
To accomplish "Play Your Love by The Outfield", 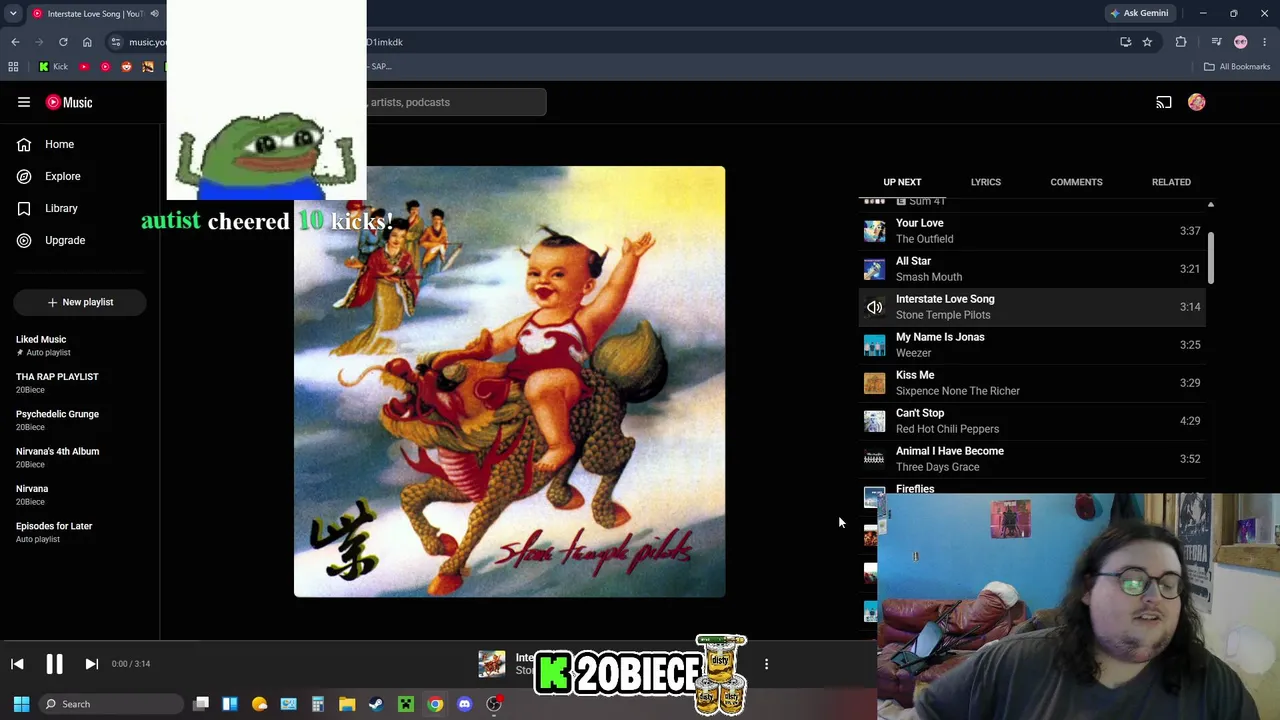I will pyautogui.click(x=1032, y=231).
